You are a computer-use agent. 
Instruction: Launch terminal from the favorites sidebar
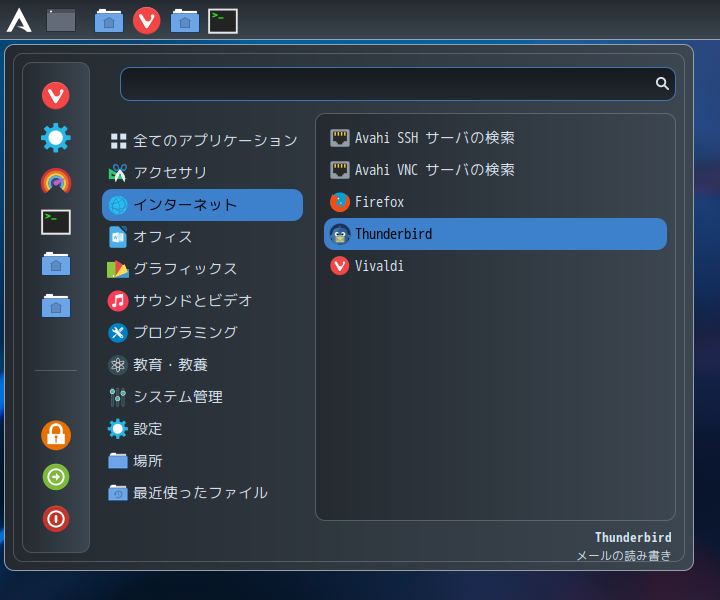[x=56, y=222]
